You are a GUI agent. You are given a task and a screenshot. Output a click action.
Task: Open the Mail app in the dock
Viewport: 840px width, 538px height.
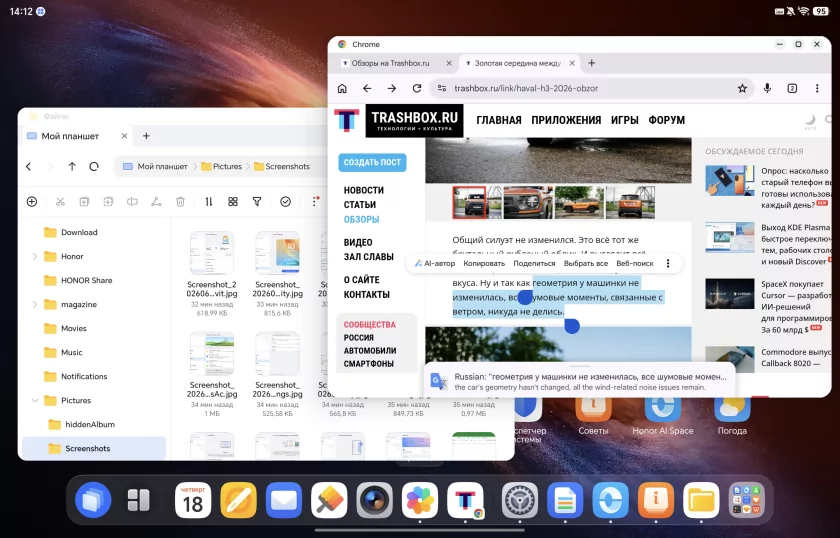point(284,500)
